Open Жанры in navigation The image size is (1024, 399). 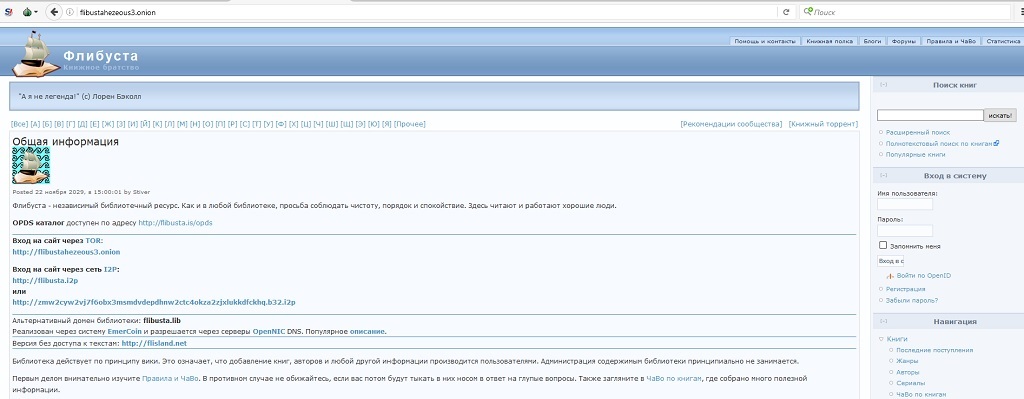(908, 360)
